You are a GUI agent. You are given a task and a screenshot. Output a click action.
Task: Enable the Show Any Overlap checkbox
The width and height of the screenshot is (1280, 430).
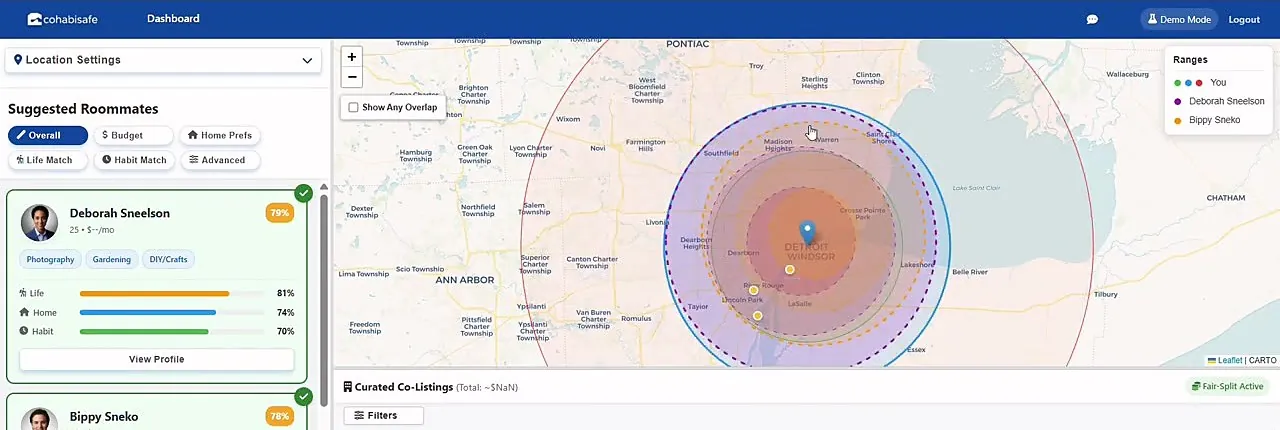click(353, 107)
